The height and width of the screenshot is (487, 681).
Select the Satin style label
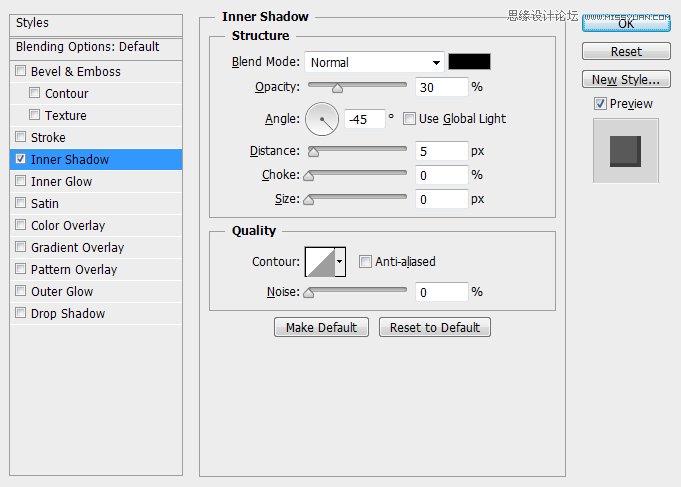[x=45, y=204]
